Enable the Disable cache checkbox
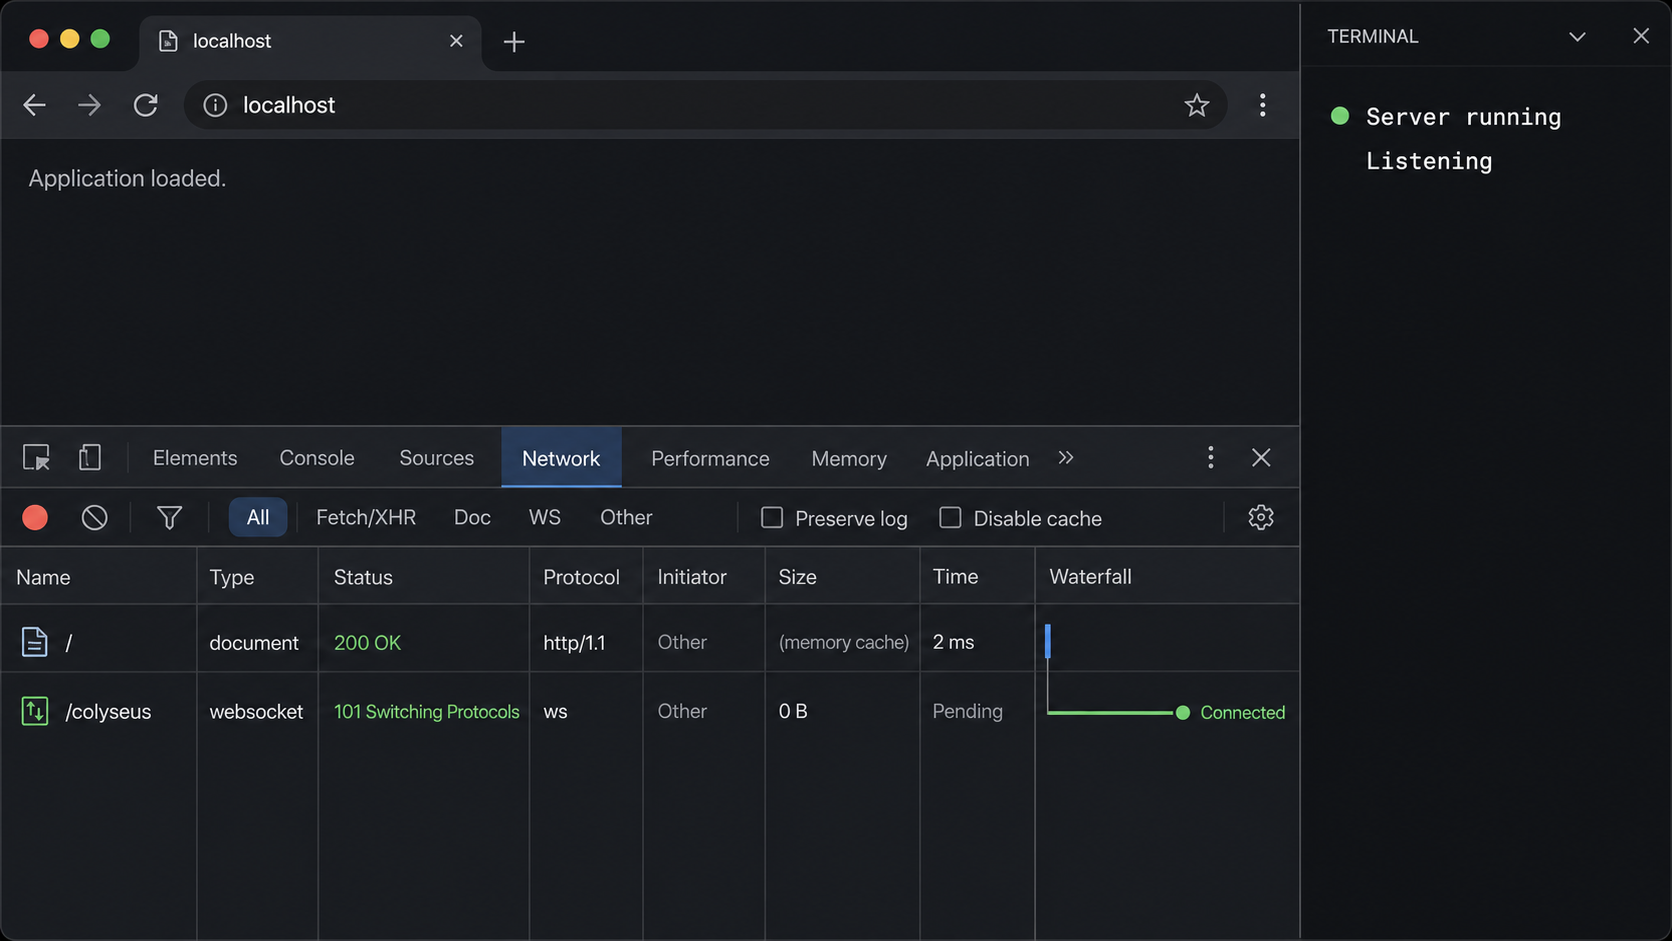 (950, 517)
